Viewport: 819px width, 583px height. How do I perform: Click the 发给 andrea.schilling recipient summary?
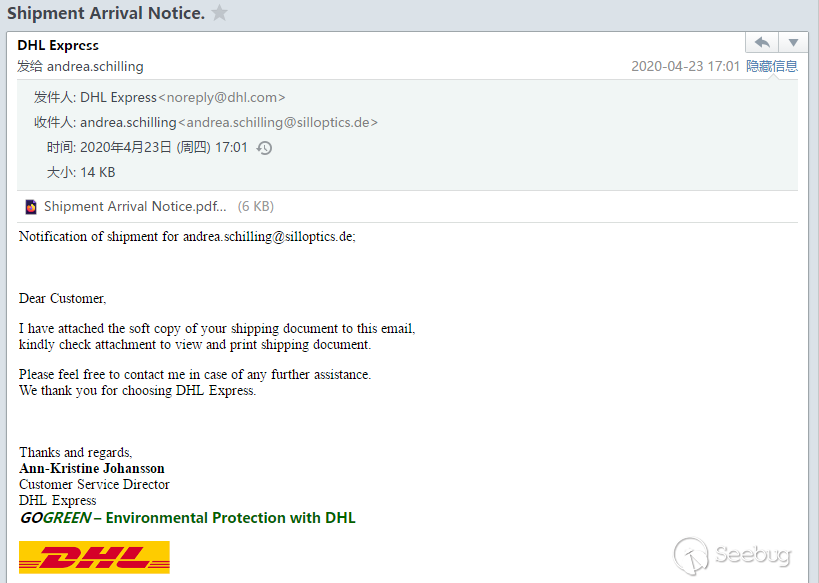click(x=80, y=66)
